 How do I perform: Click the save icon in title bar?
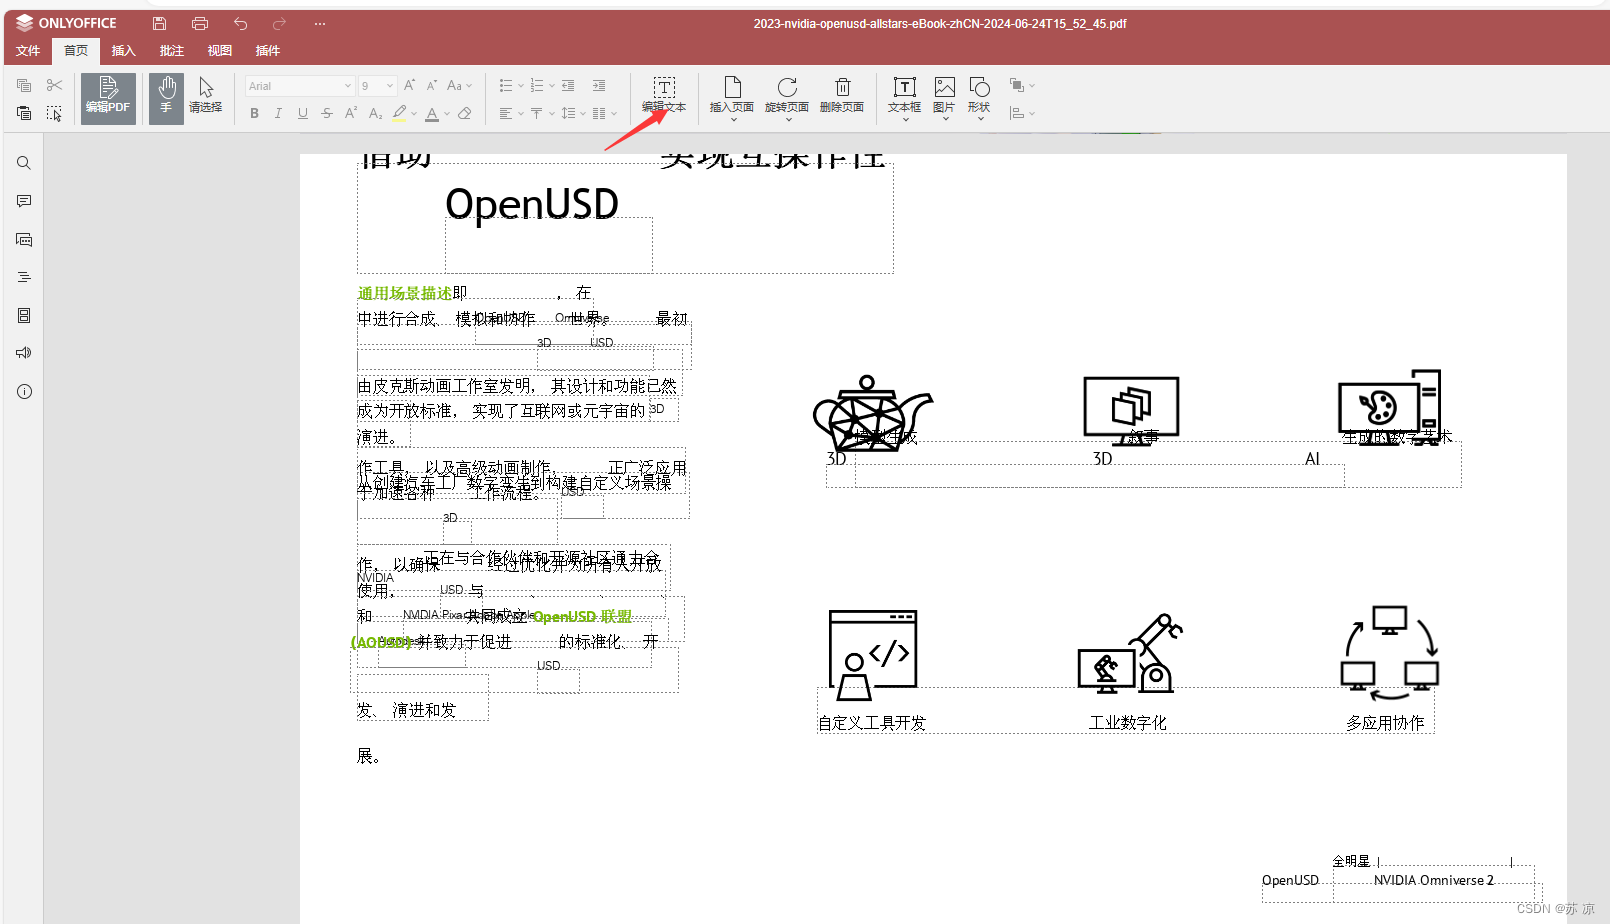[159, 23]
